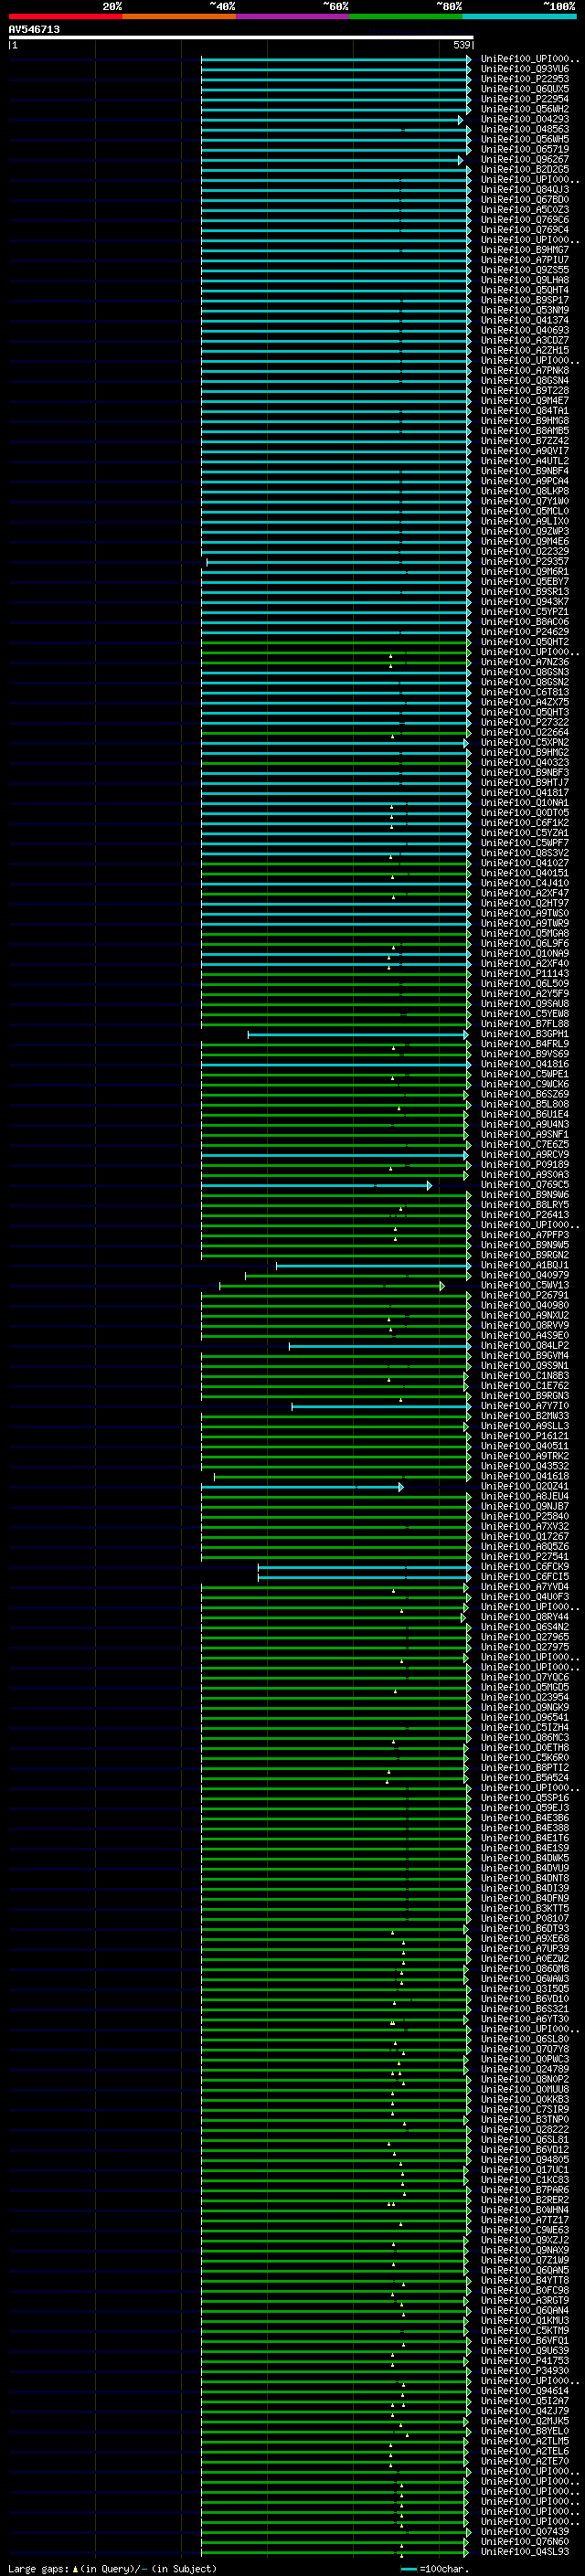Click the UniRef100_C5WV13 label
Screen dimensions: 585x2576
pos(525,1285)
